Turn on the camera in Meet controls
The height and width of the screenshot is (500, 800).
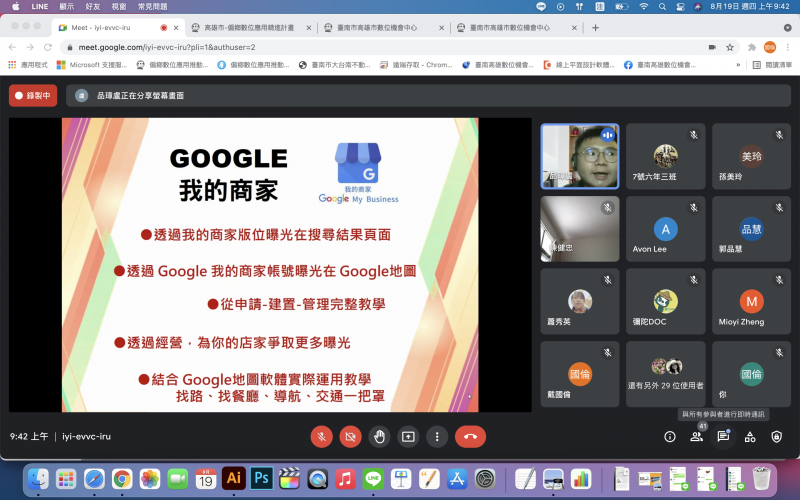[351, 437]
